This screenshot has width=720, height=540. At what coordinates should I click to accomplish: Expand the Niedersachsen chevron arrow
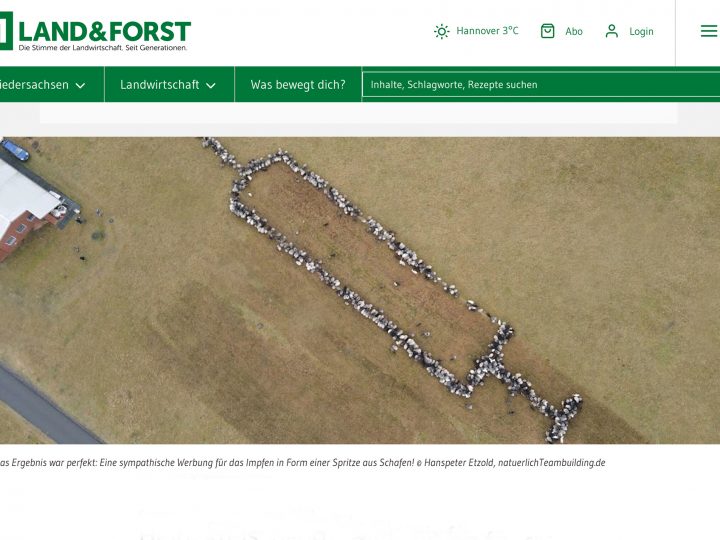click(x=80, y=86)
